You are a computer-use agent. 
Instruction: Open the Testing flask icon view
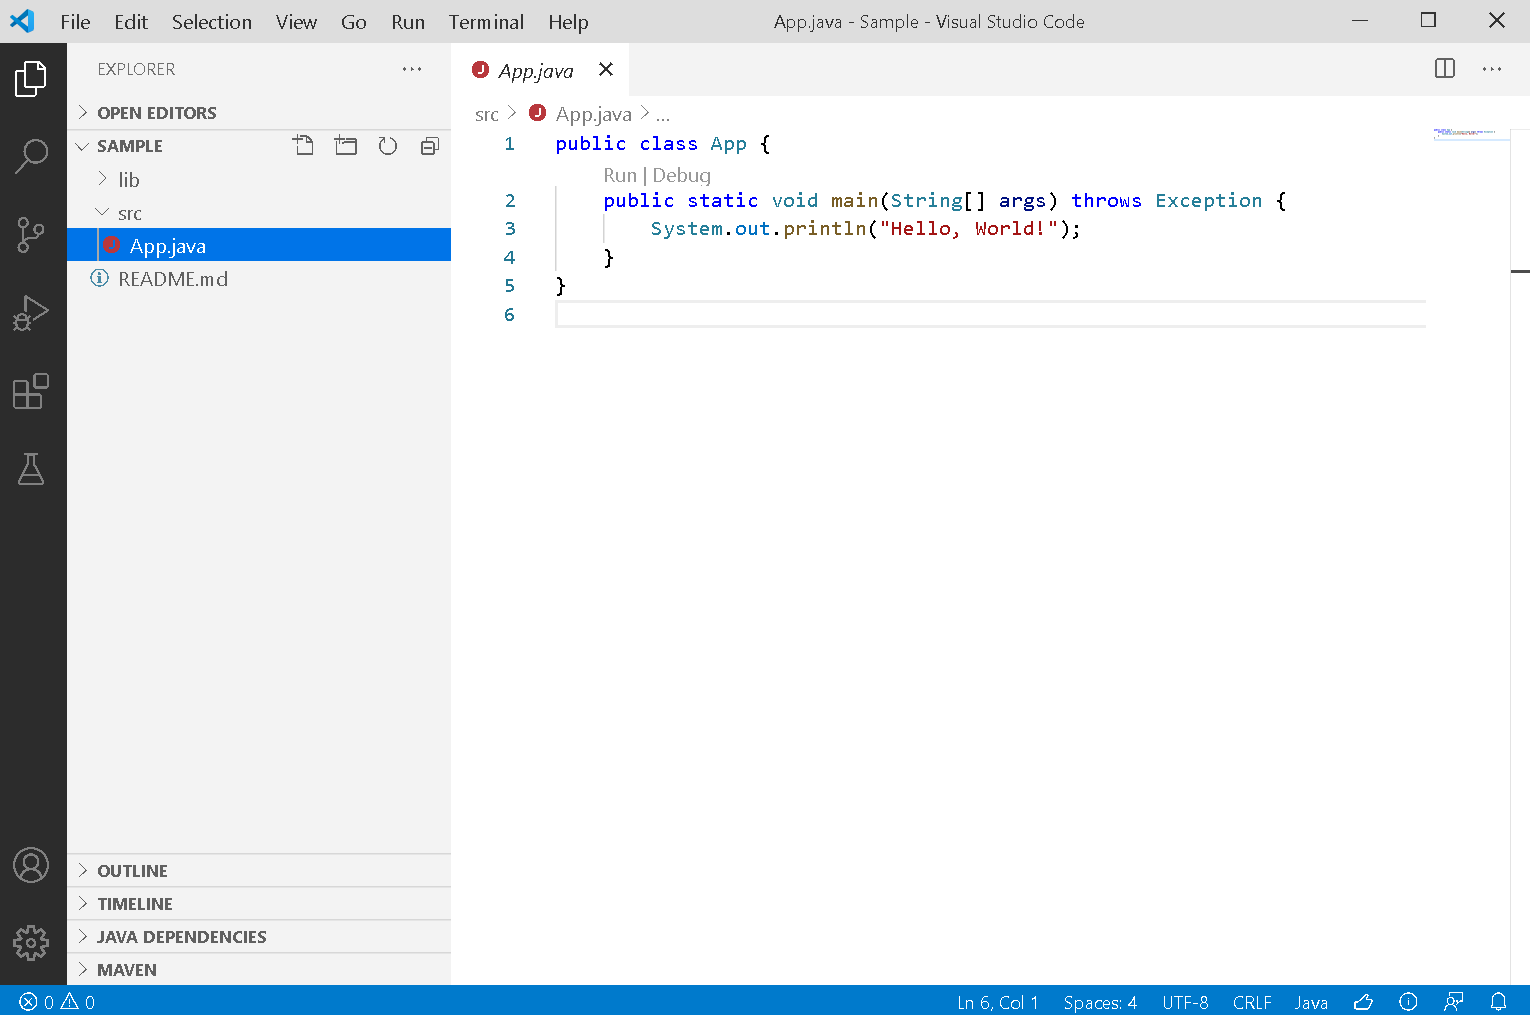tap(31, 469)
